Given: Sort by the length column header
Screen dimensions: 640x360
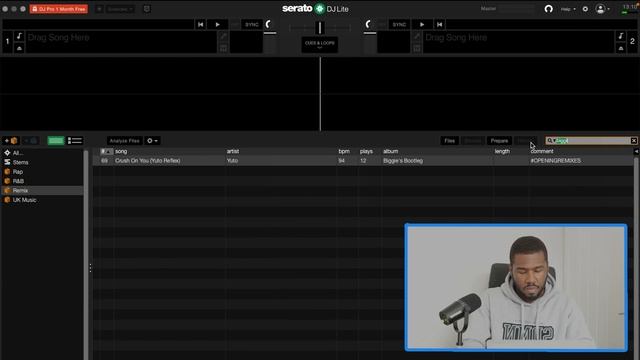Looking at the screenshot, I should pyautogui.click(x=502, y=151).
